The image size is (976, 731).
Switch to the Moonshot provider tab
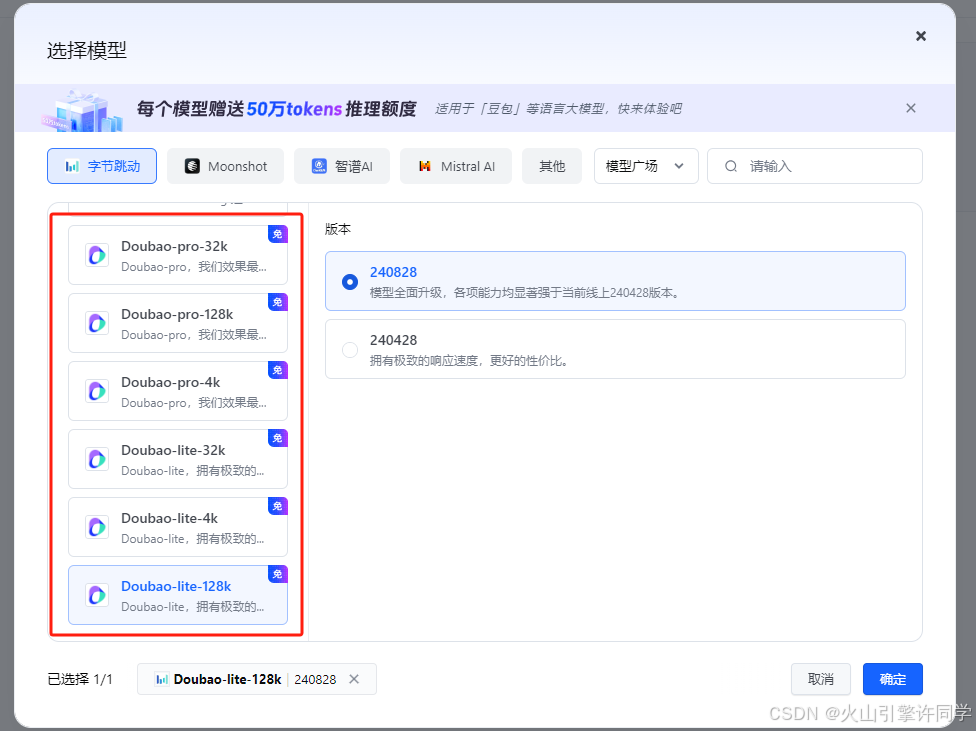[x=225, y=166]
